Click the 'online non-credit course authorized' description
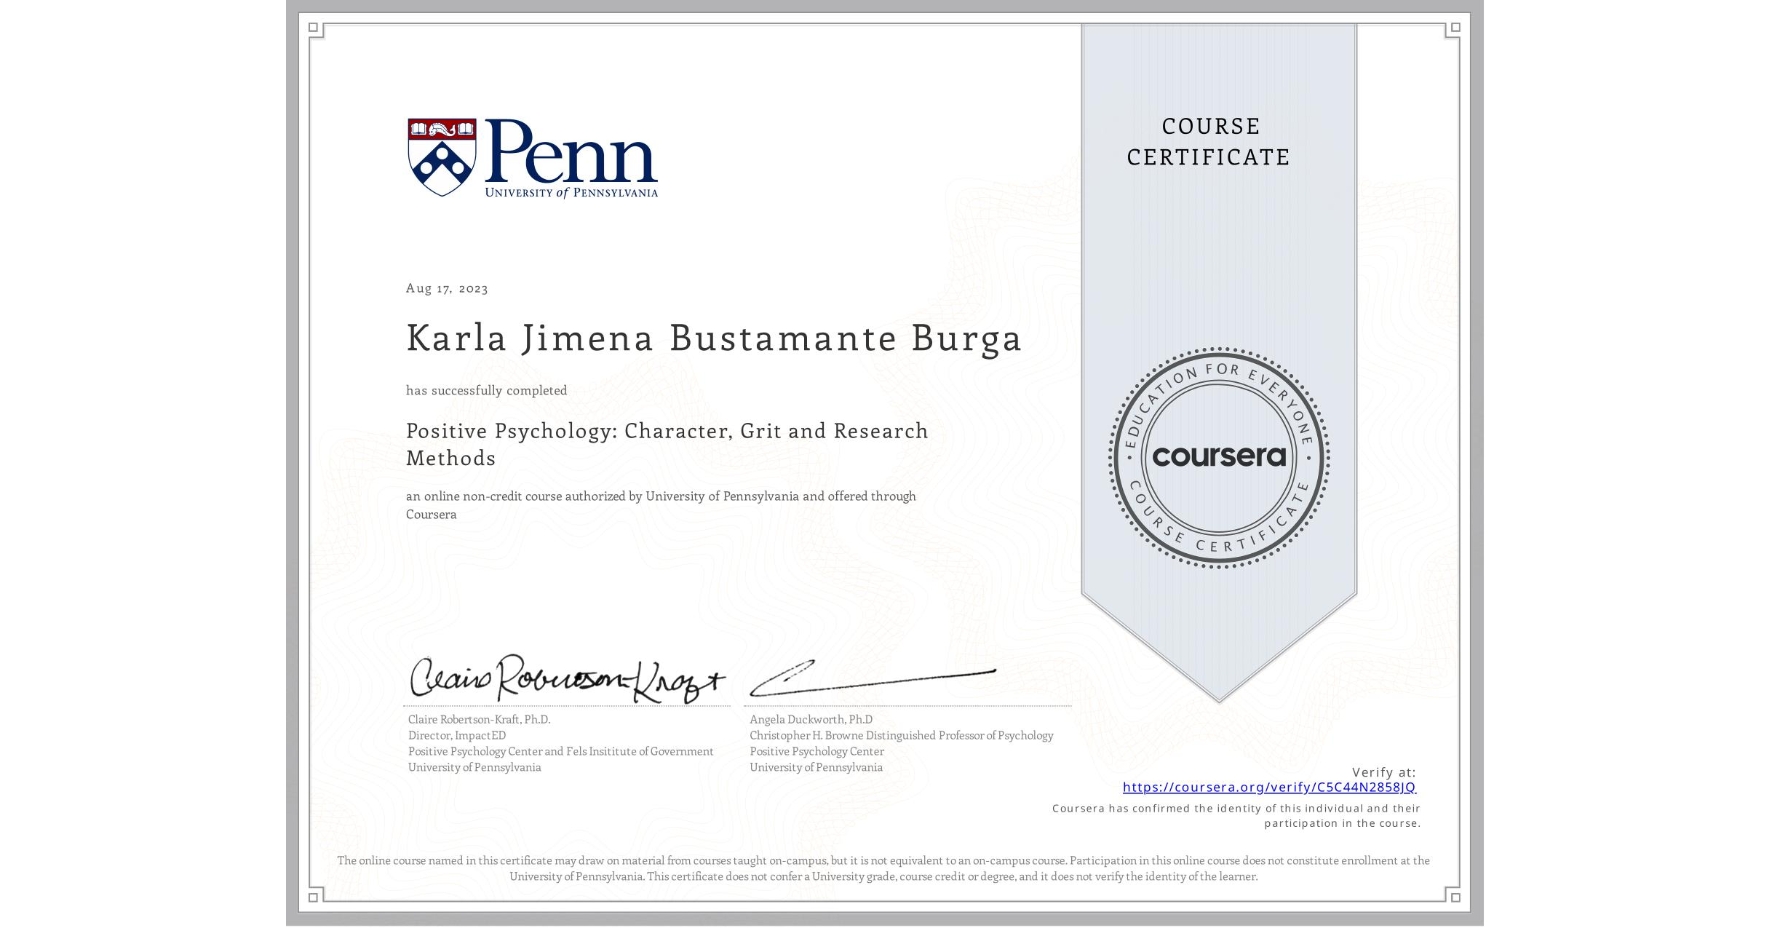Screen dimensions: 1772x928 tap(661, 505)
